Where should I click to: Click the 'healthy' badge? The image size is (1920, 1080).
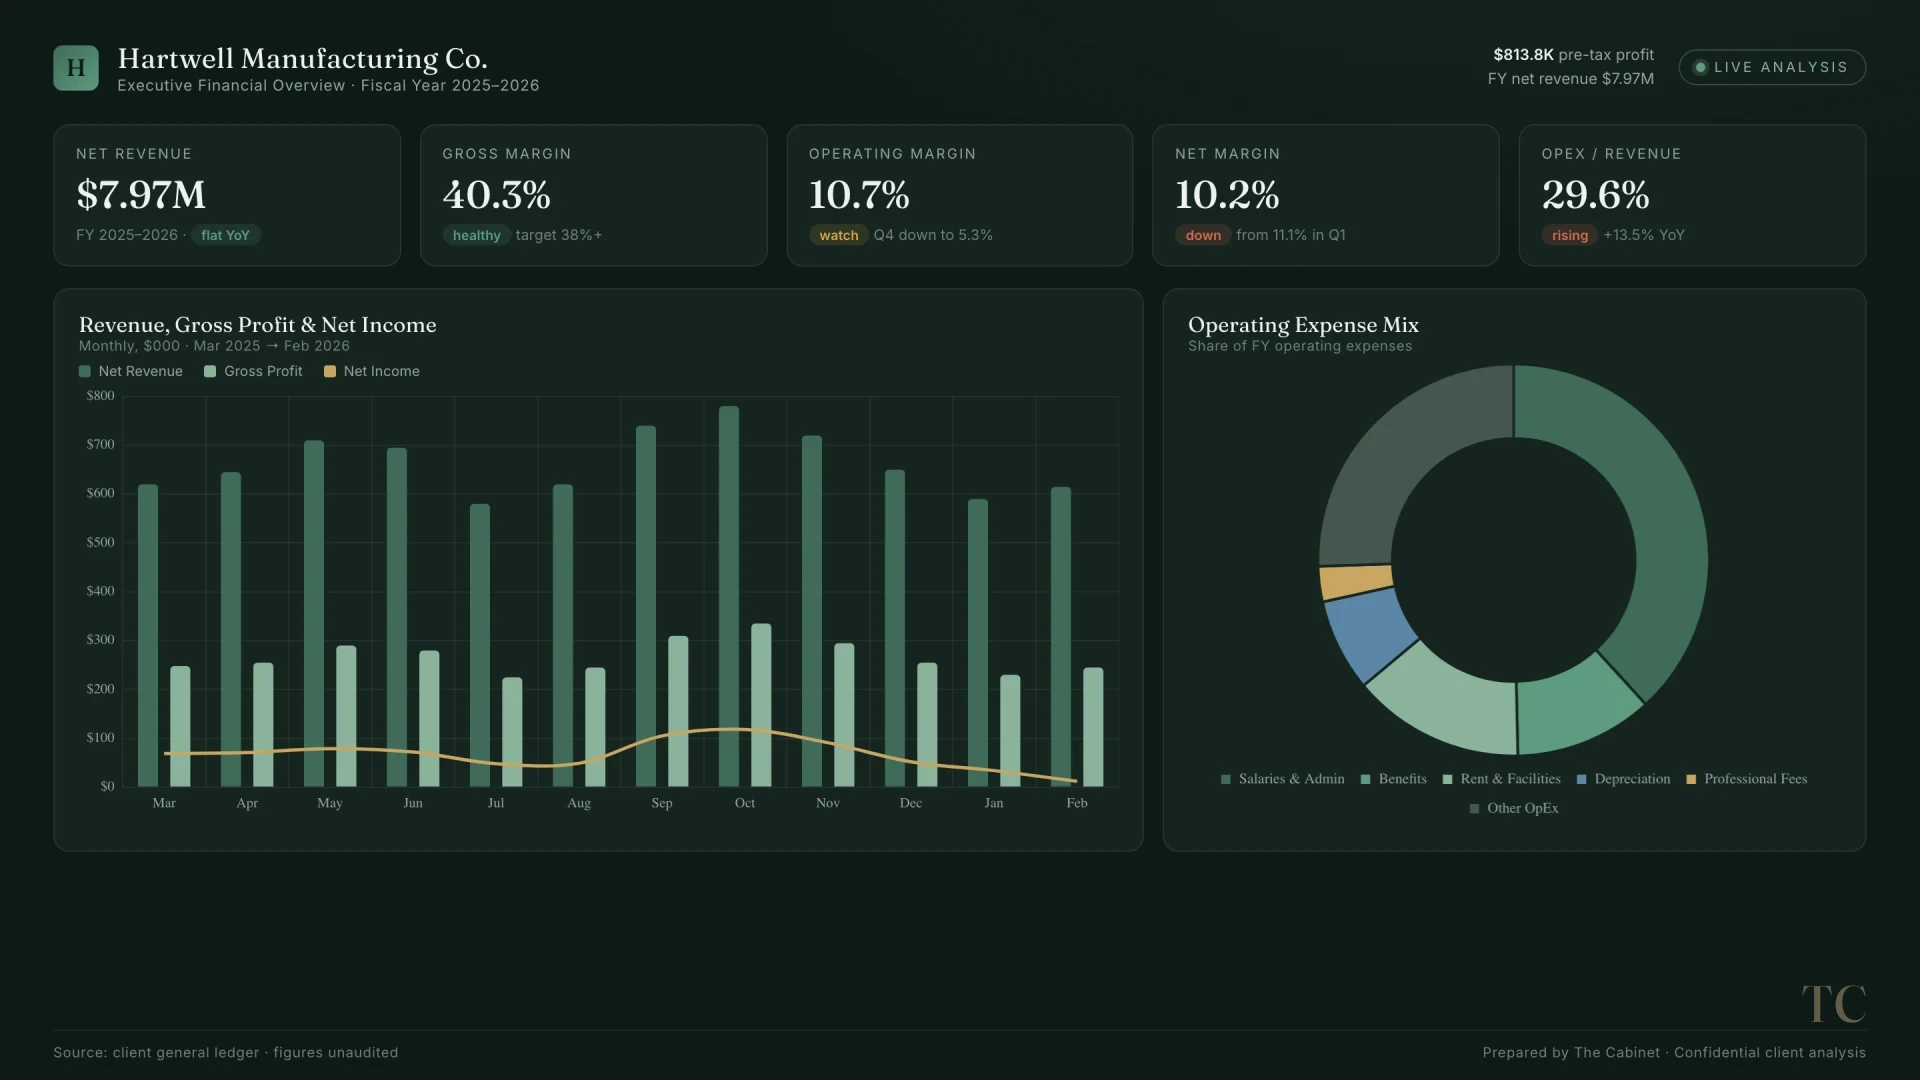click(476, 235)
